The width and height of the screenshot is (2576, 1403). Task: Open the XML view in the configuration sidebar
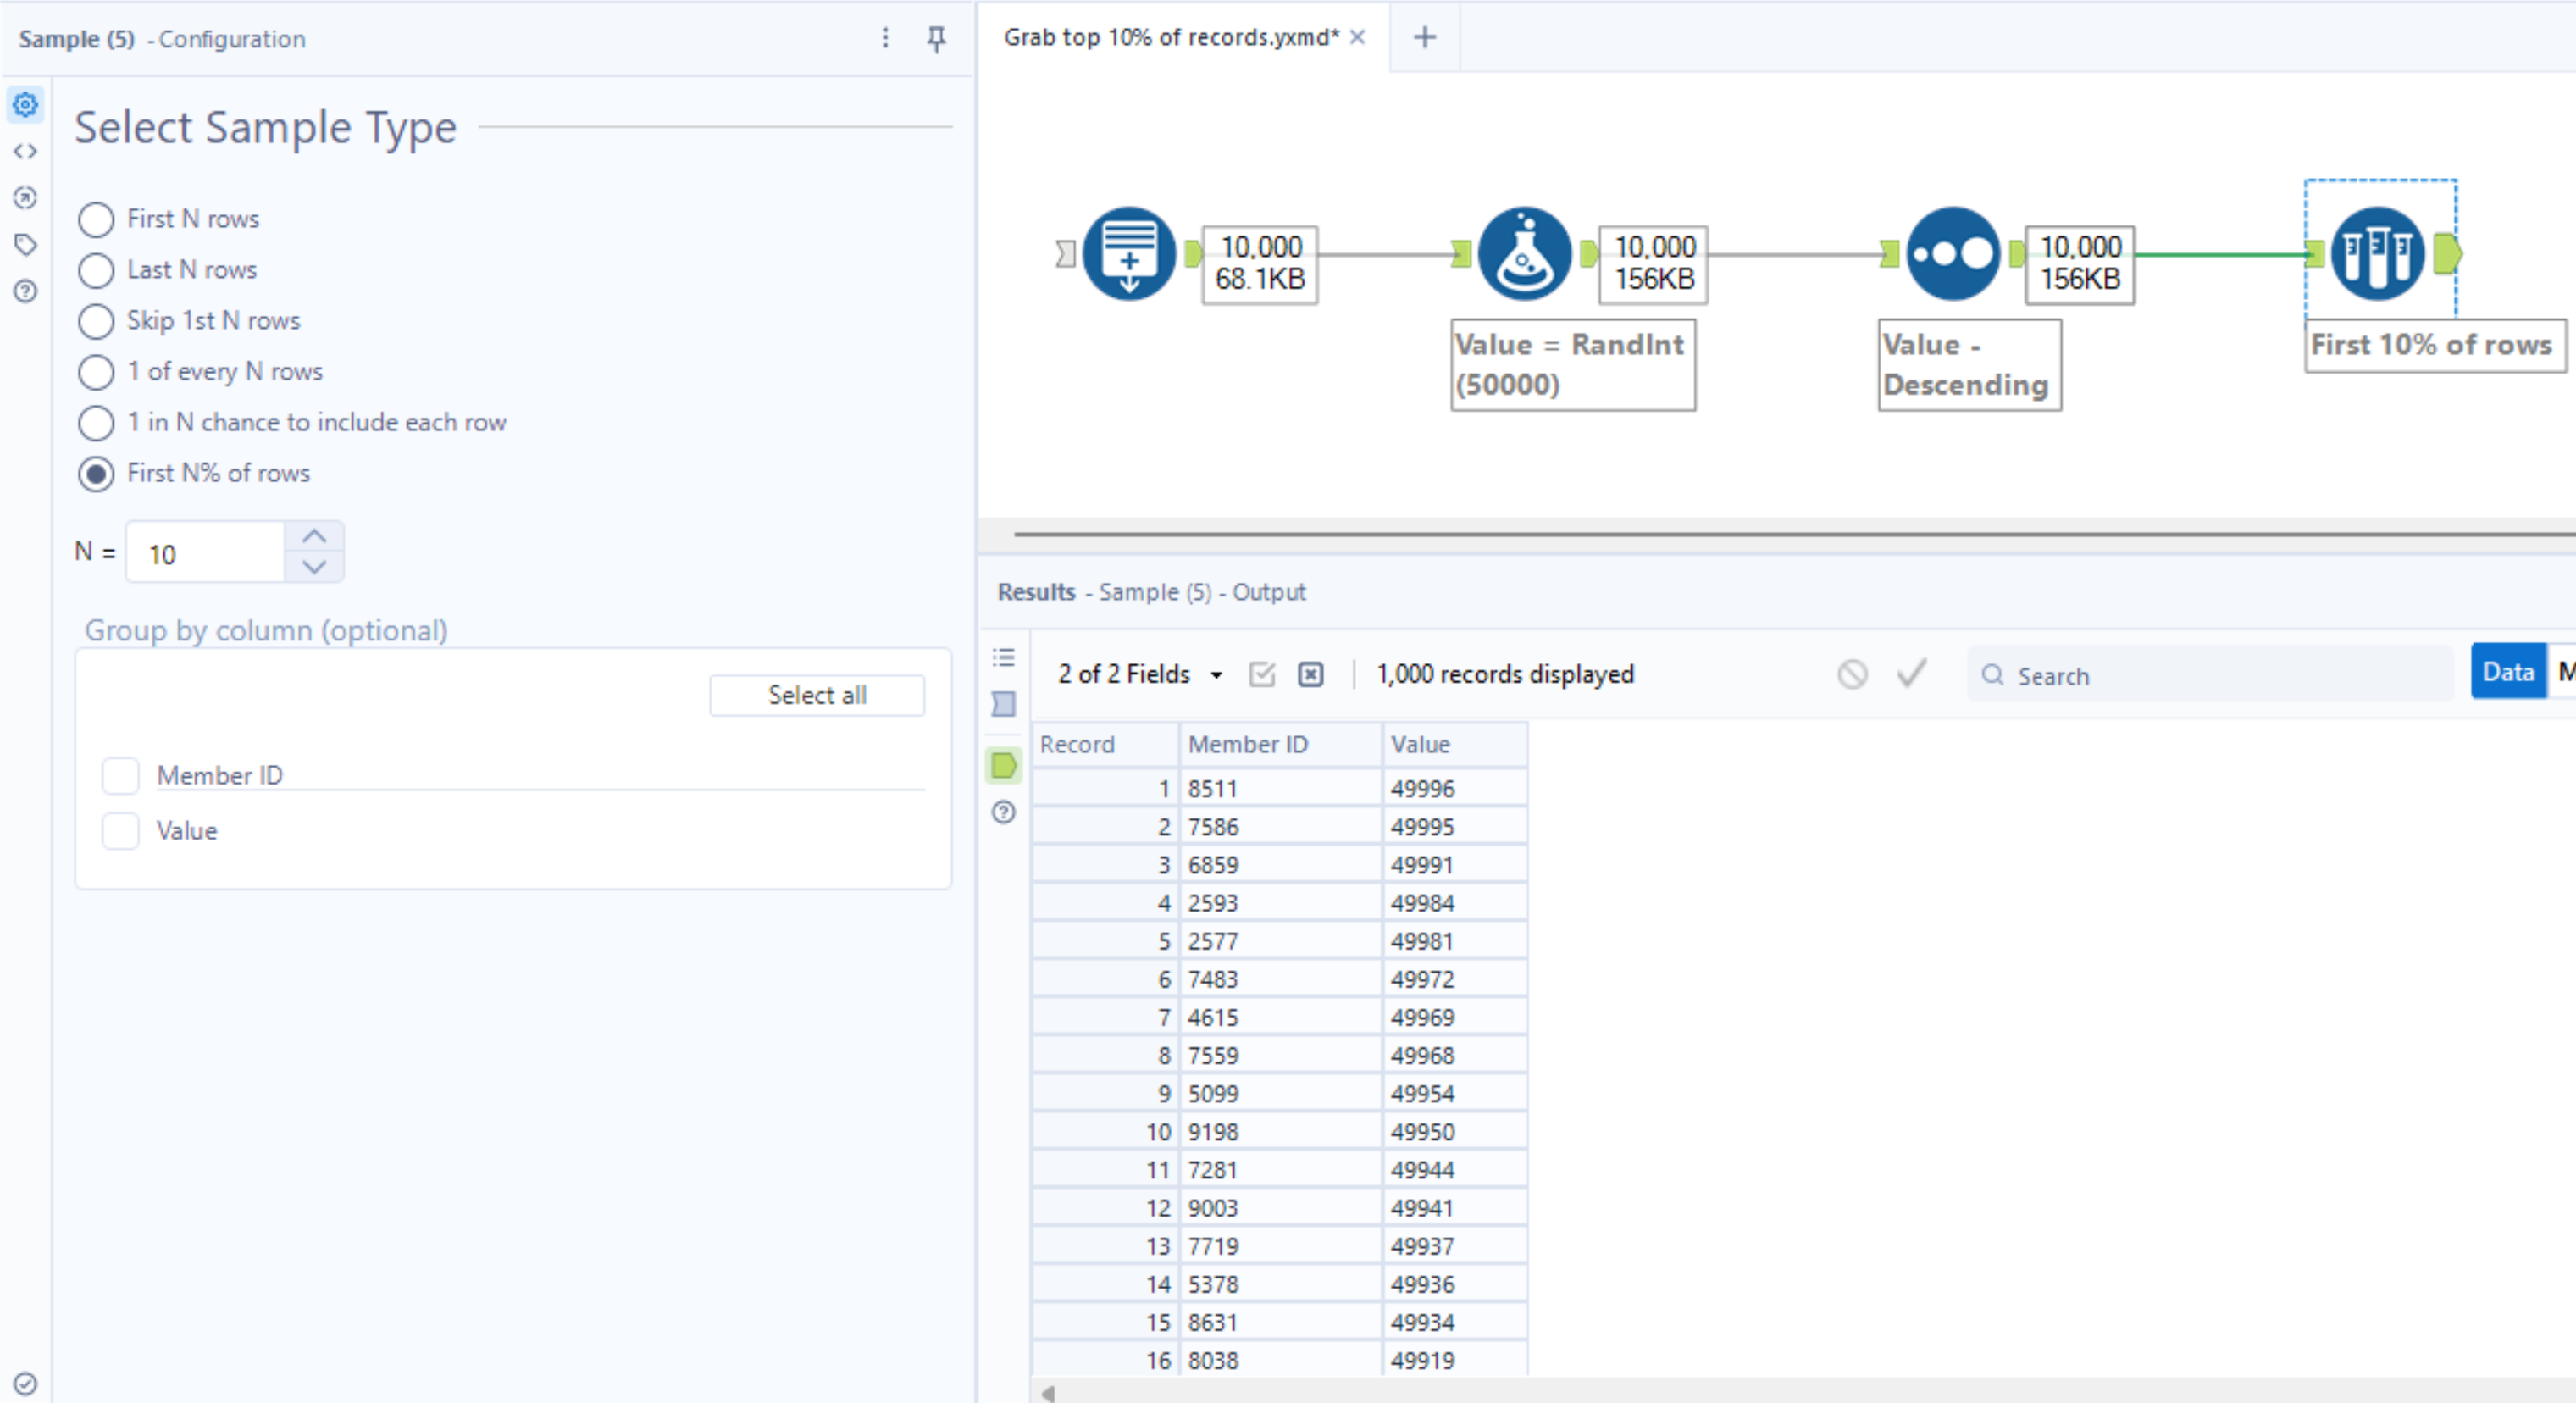point(25,151)
